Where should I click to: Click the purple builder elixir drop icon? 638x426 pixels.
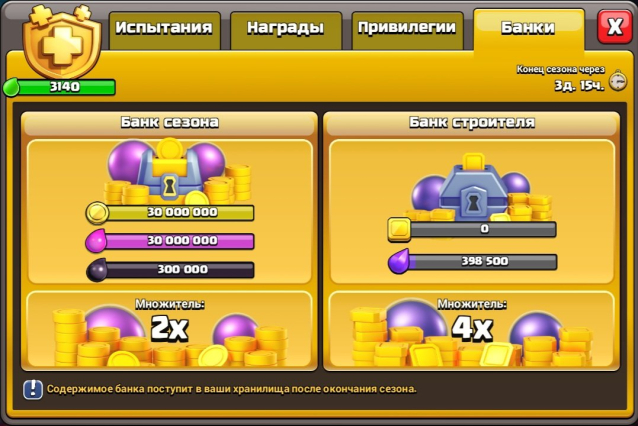pos(399,261)
